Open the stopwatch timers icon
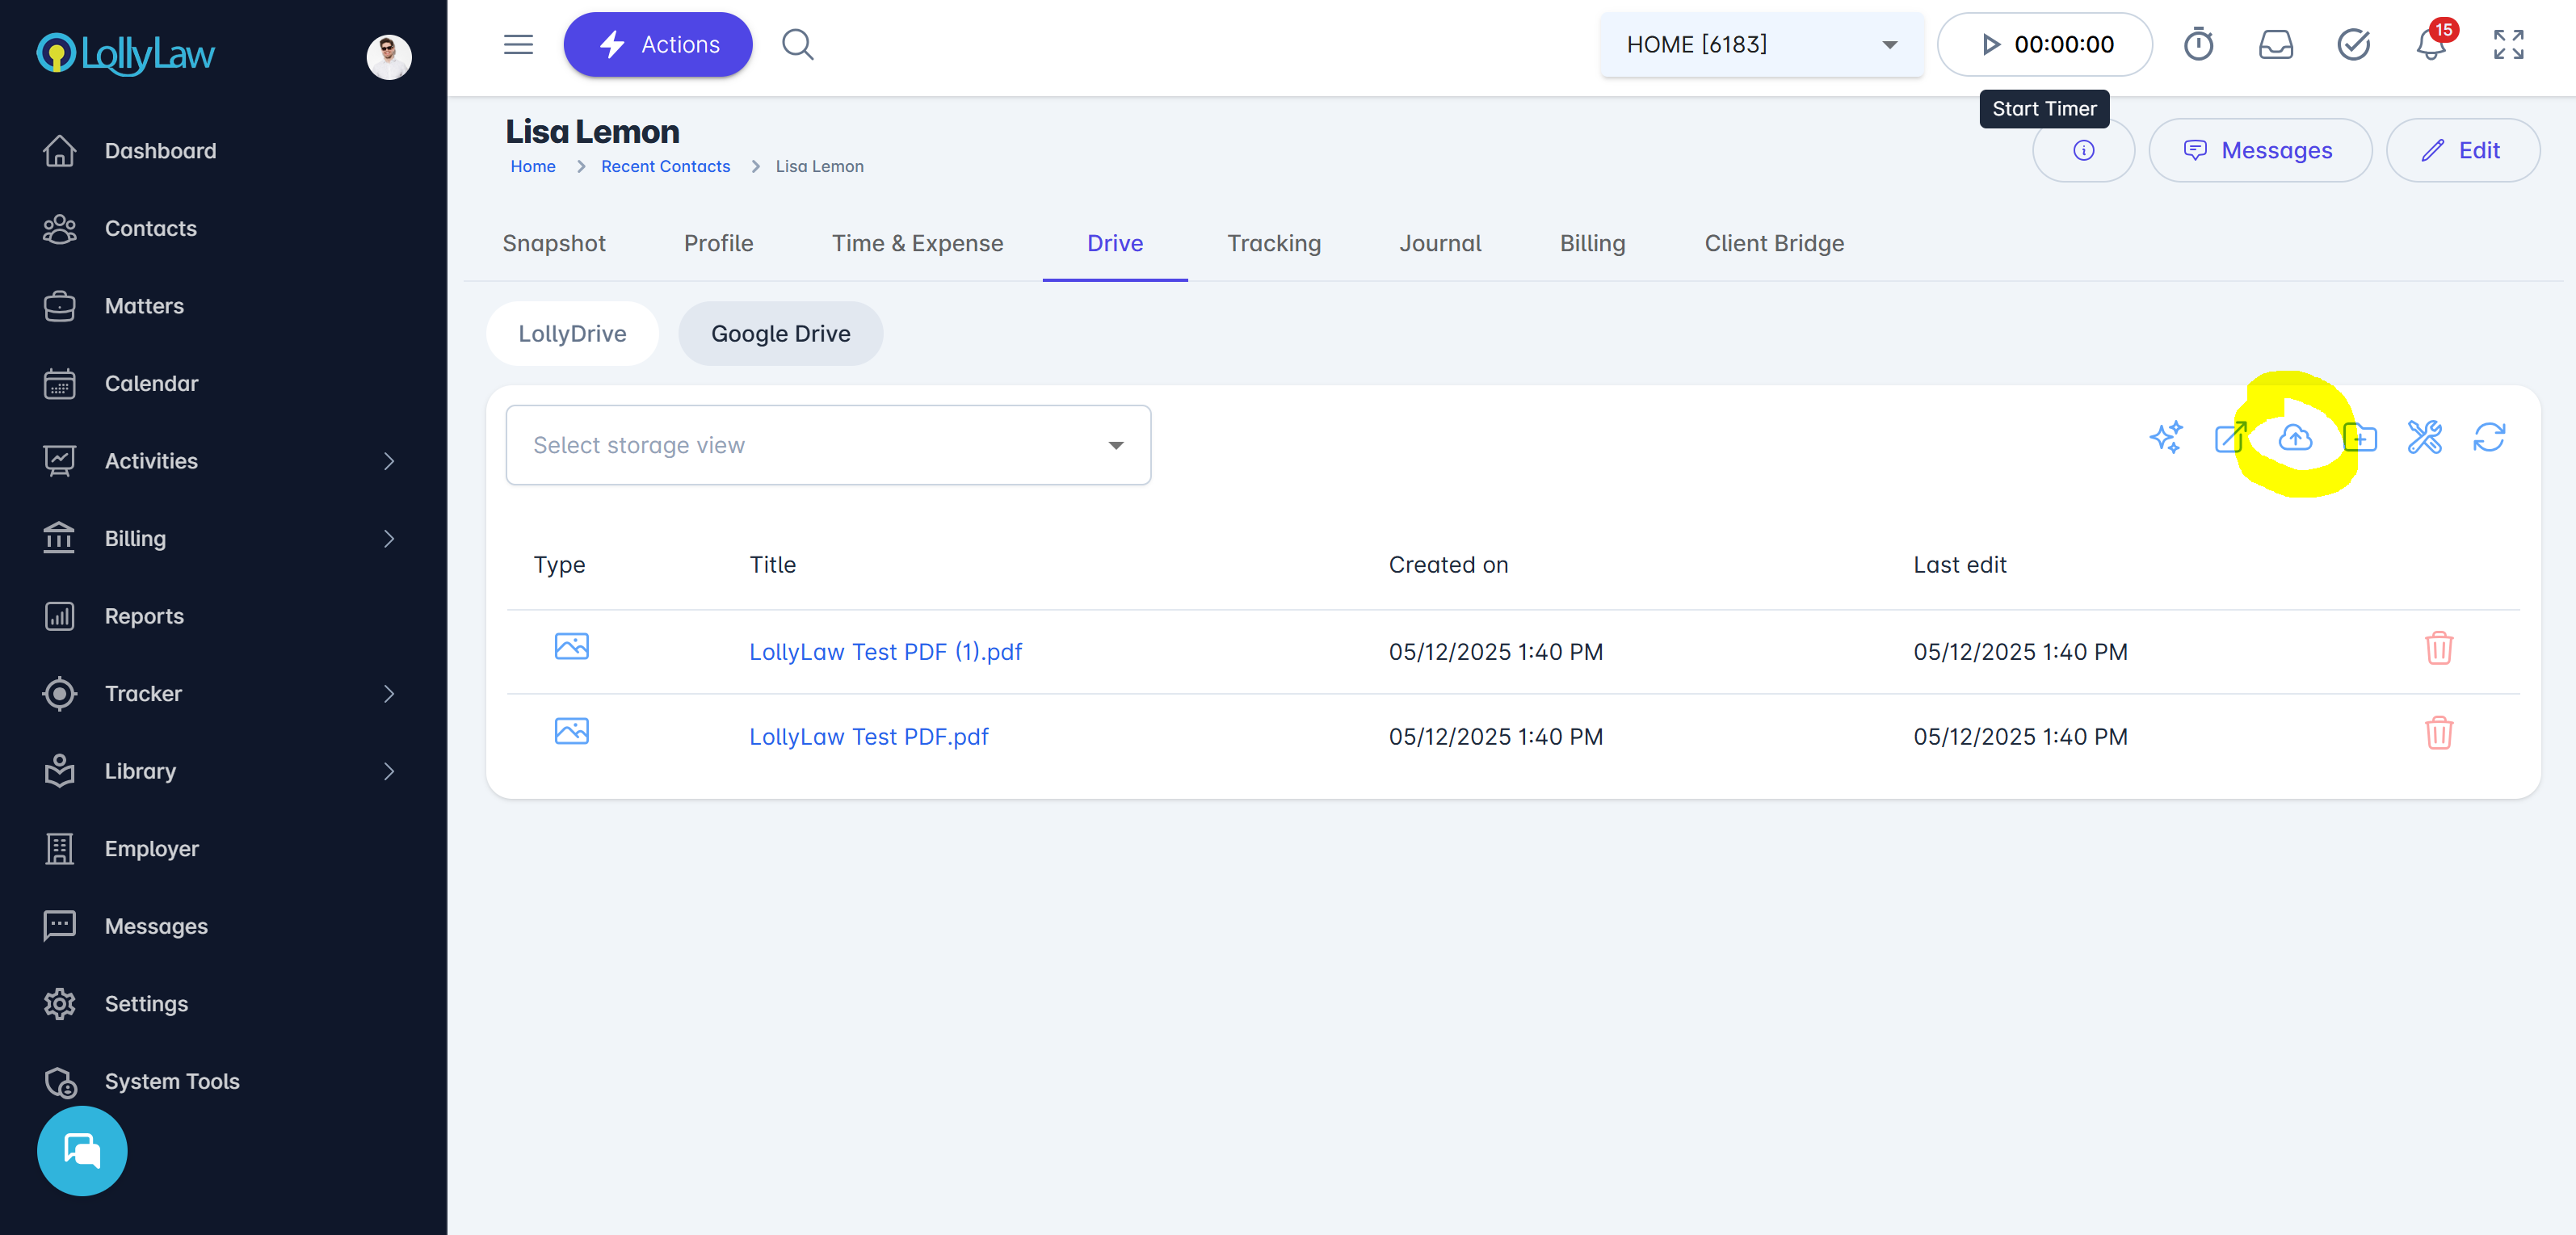The image size is (2576, 1235). click(2198, 45)
